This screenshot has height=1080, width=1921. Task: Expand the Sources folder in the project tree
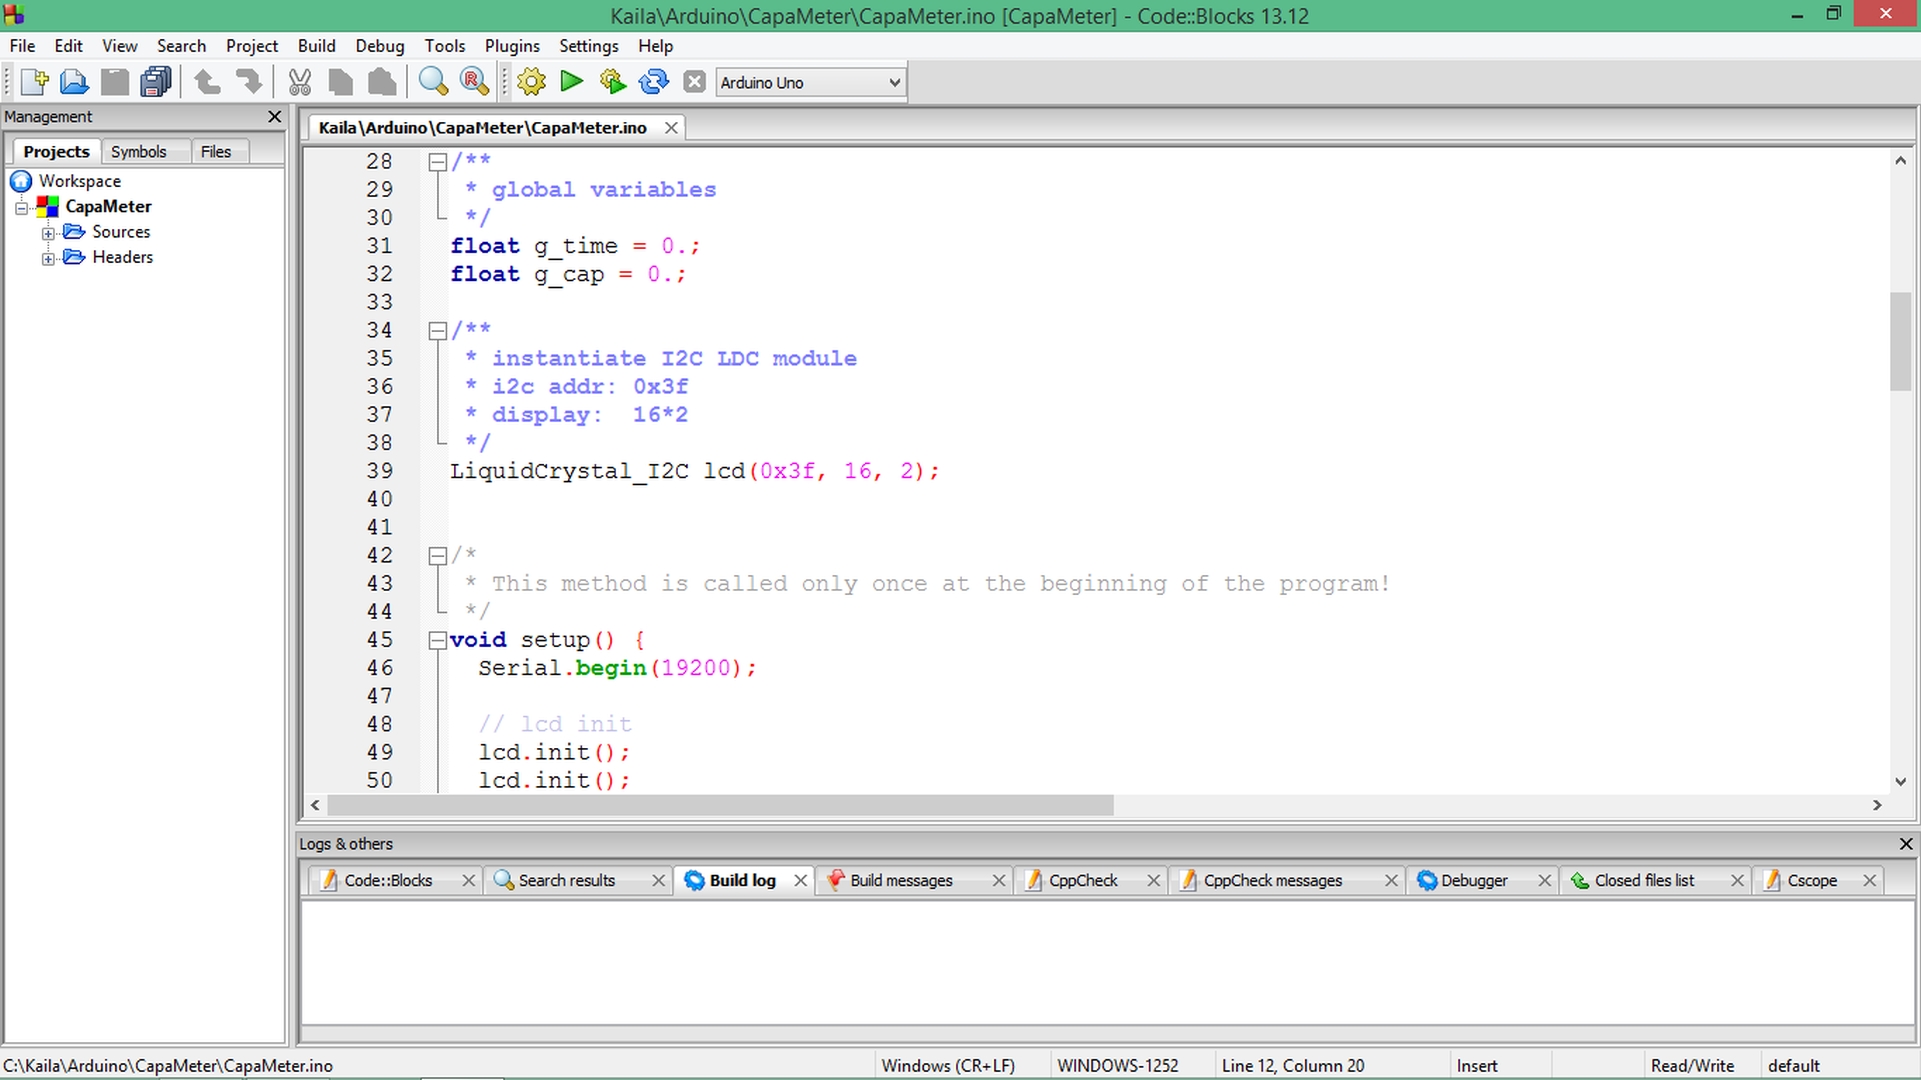pyautogui.click(x=48, y=232)
